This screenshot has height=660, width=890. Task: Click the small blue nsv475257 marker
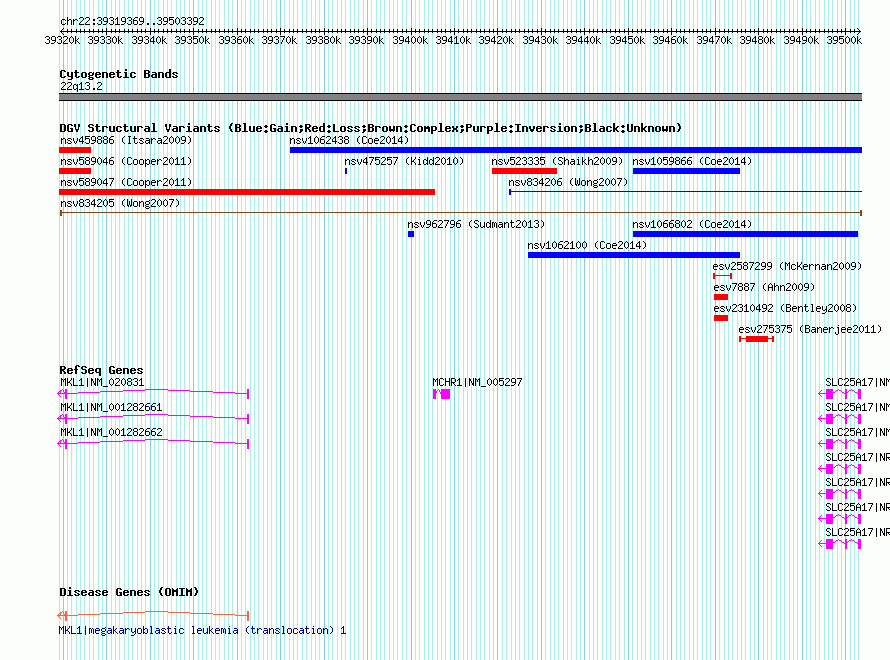(x=346, y=171)
